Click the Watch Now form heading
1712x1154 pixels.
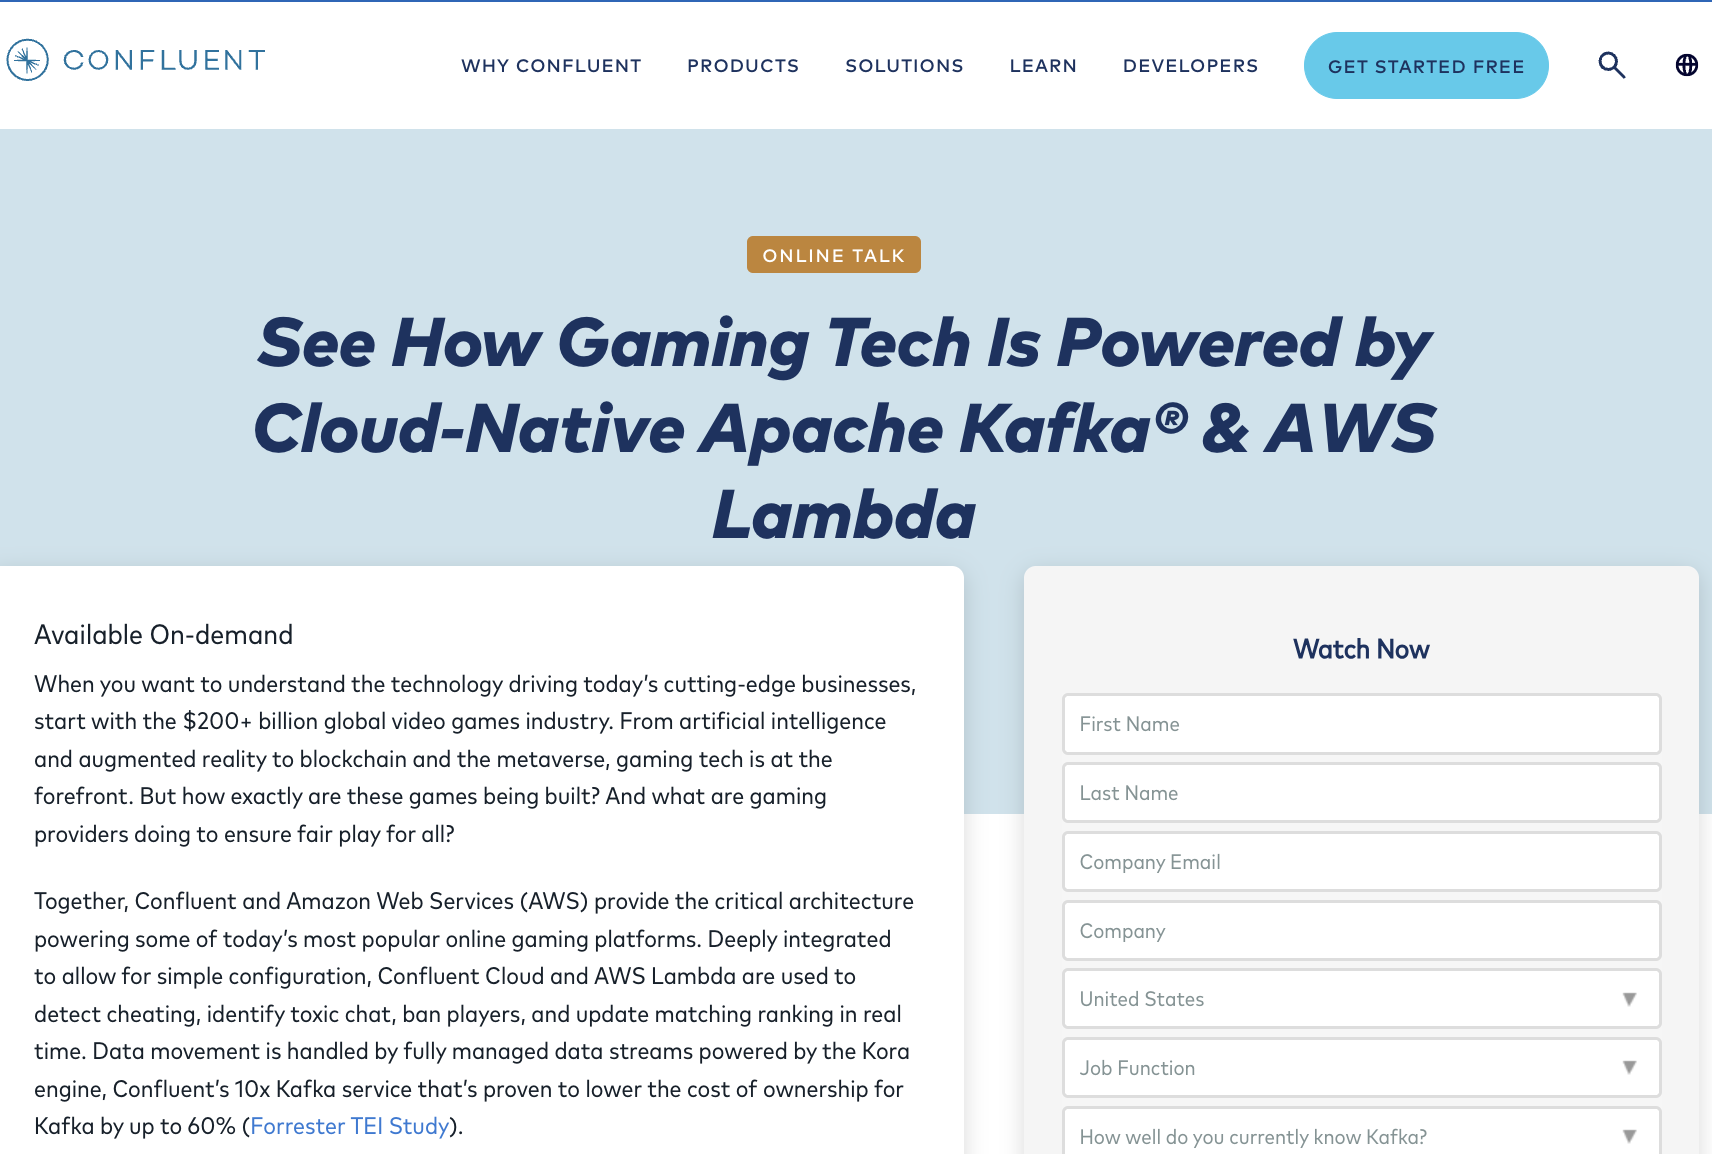click(x=1361, y=649)
